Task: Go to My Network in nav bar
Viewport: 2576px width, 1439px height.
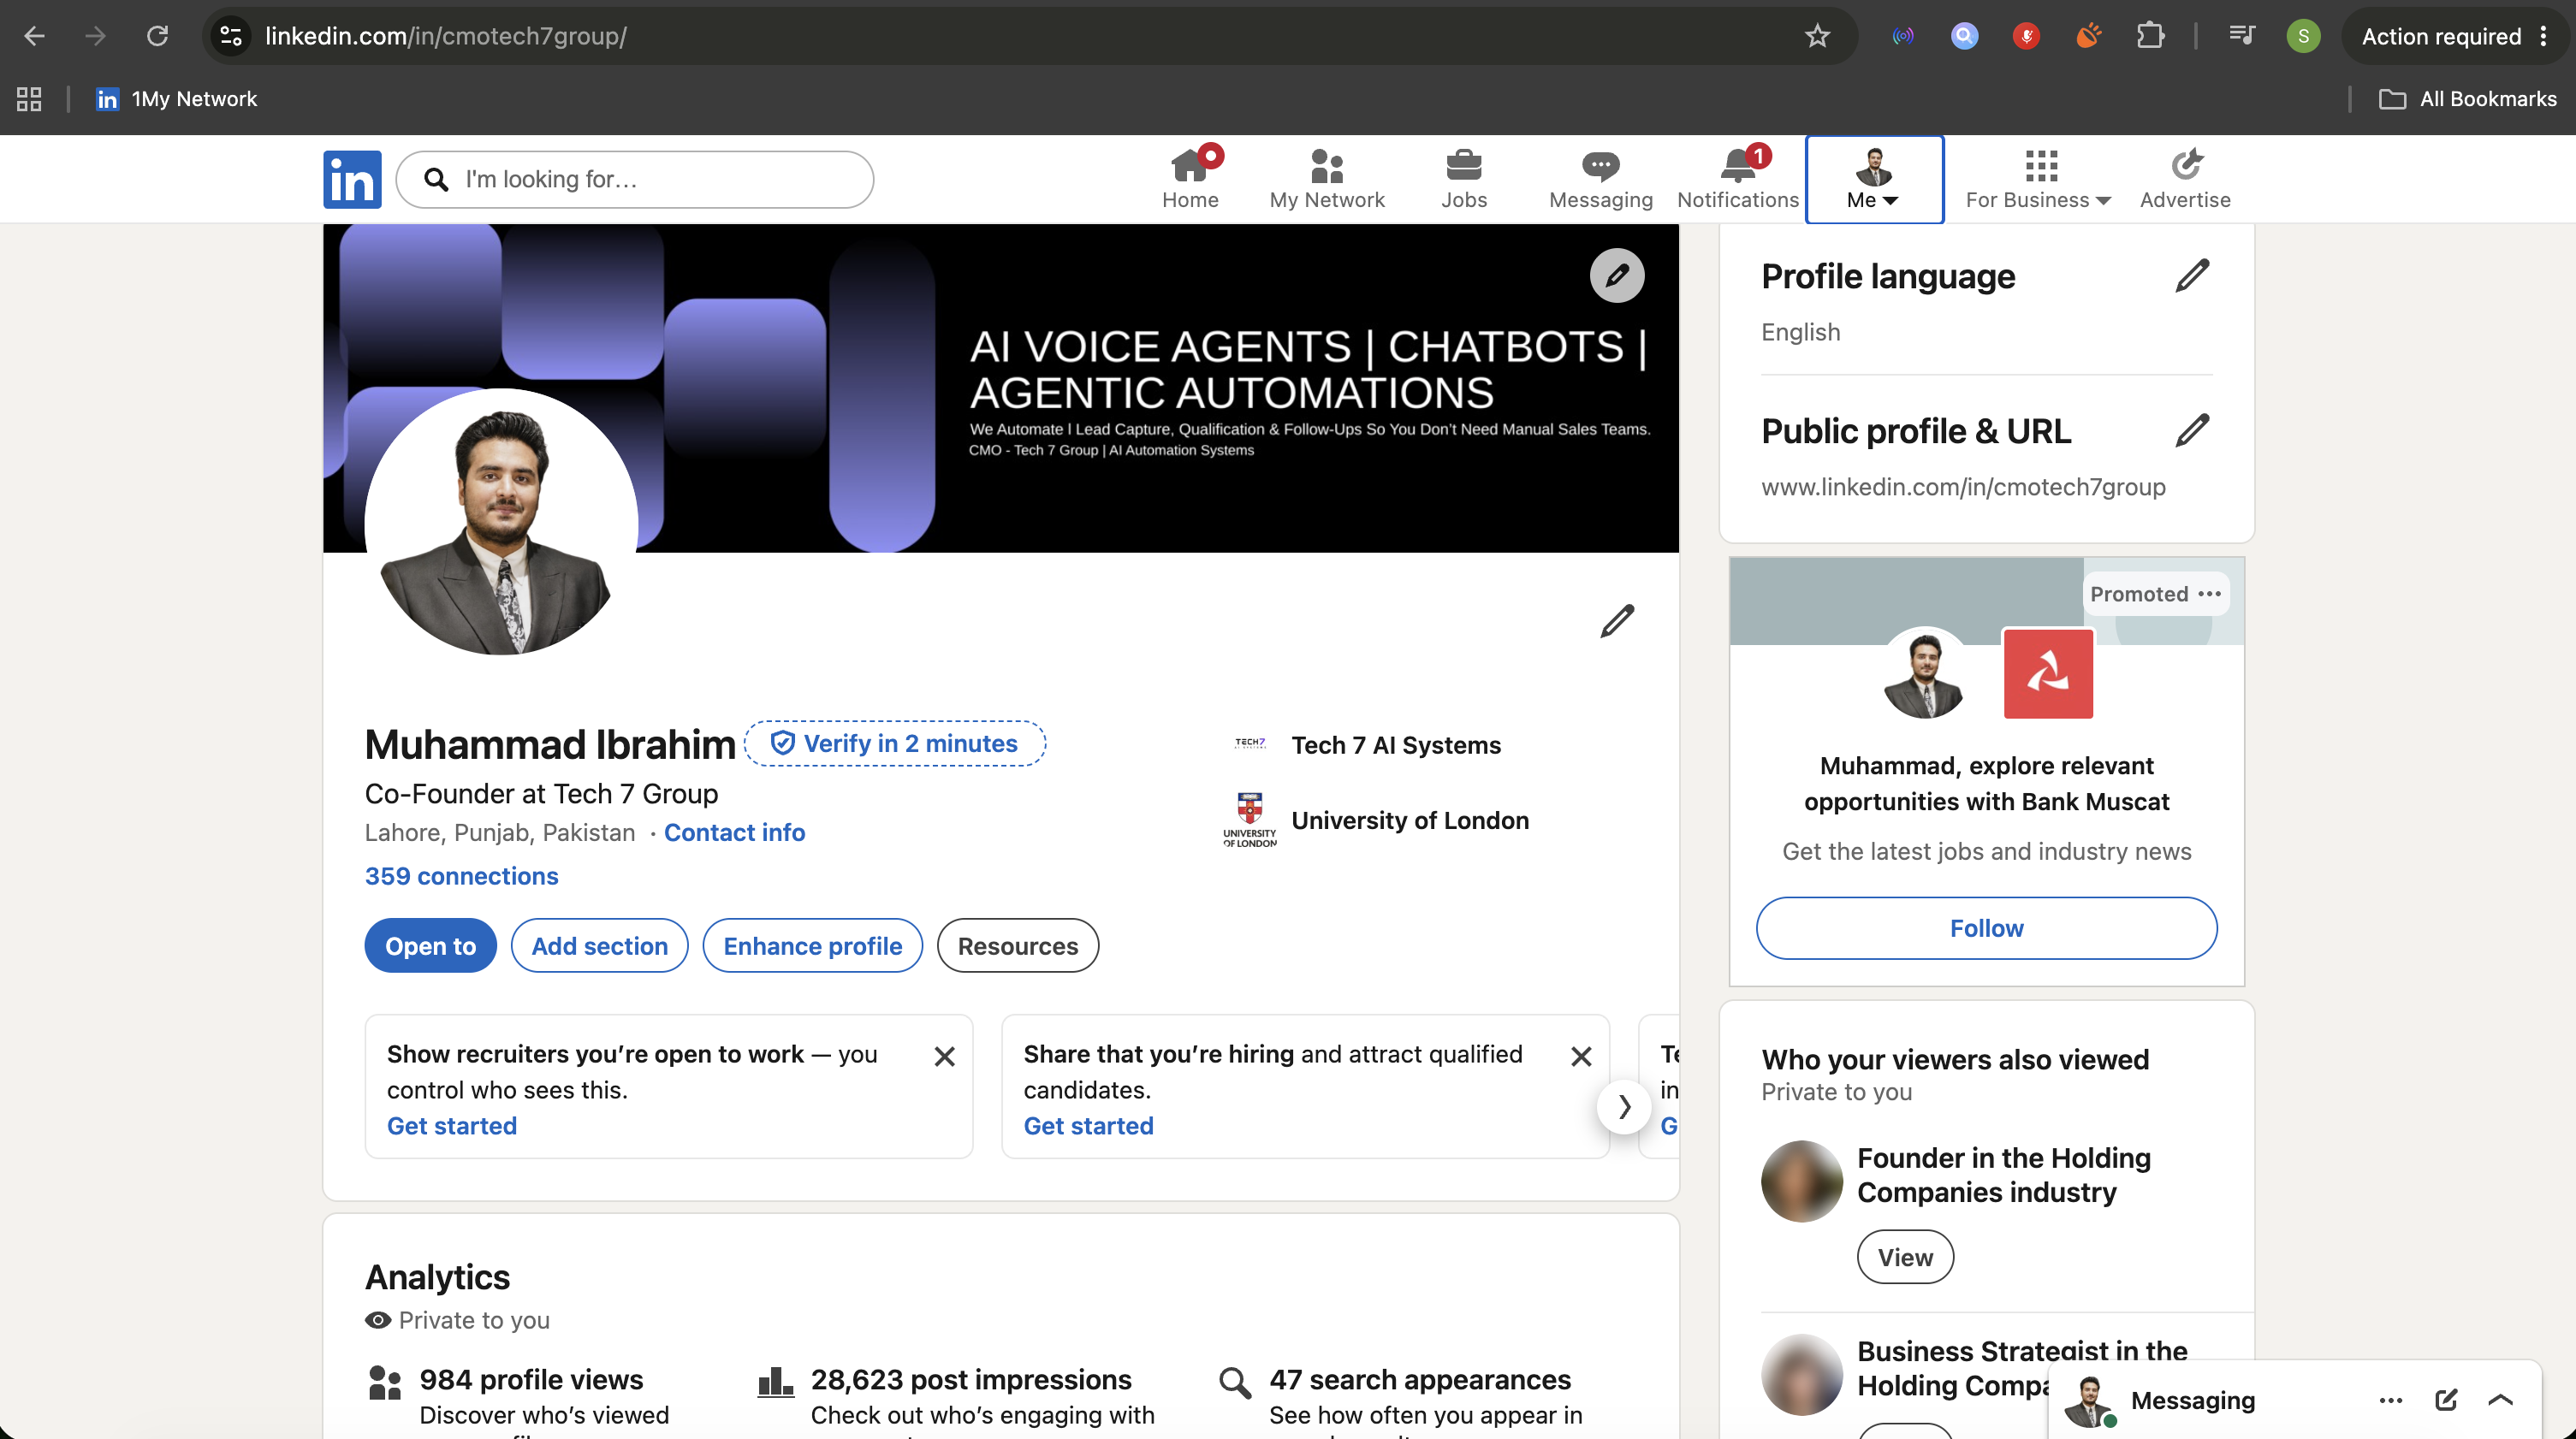Action: point(1326,179)
